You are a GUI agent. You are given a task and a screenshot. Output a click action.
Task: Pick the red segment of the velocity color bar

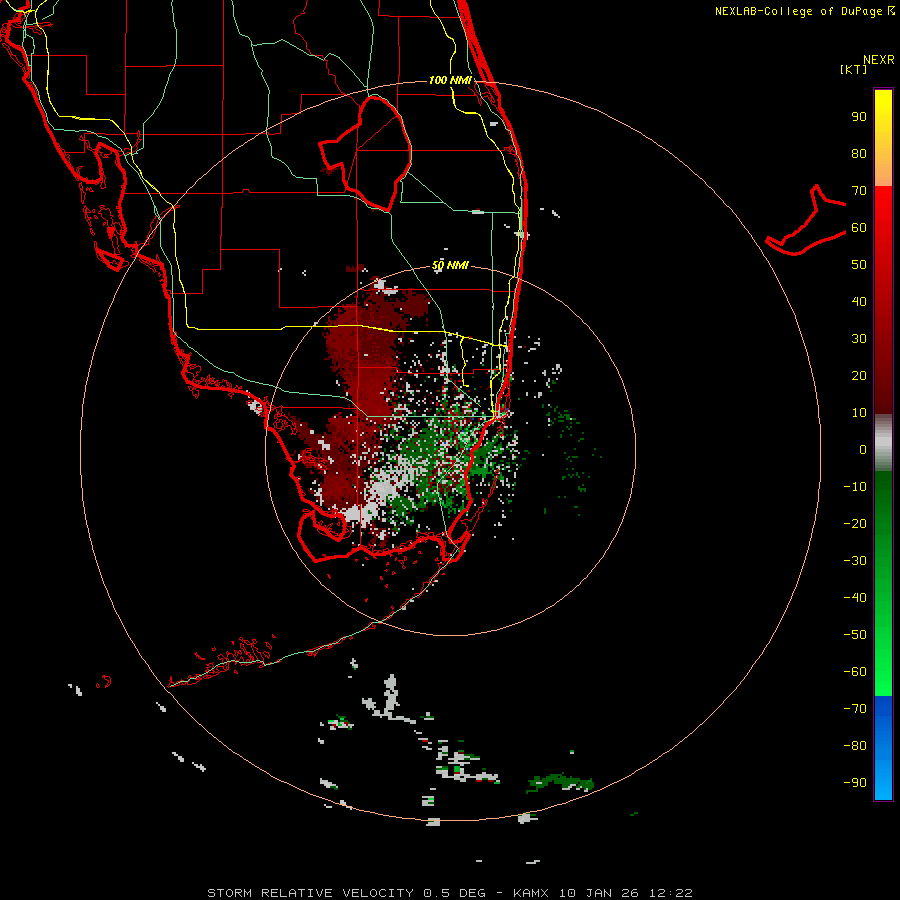pos(883,300)
